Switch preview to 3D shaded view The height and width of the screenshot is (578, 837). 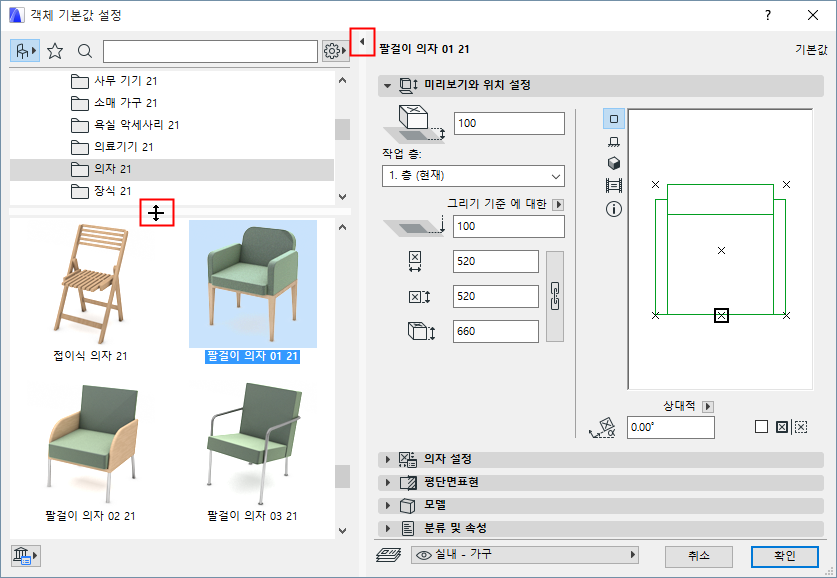pos(614,163)
